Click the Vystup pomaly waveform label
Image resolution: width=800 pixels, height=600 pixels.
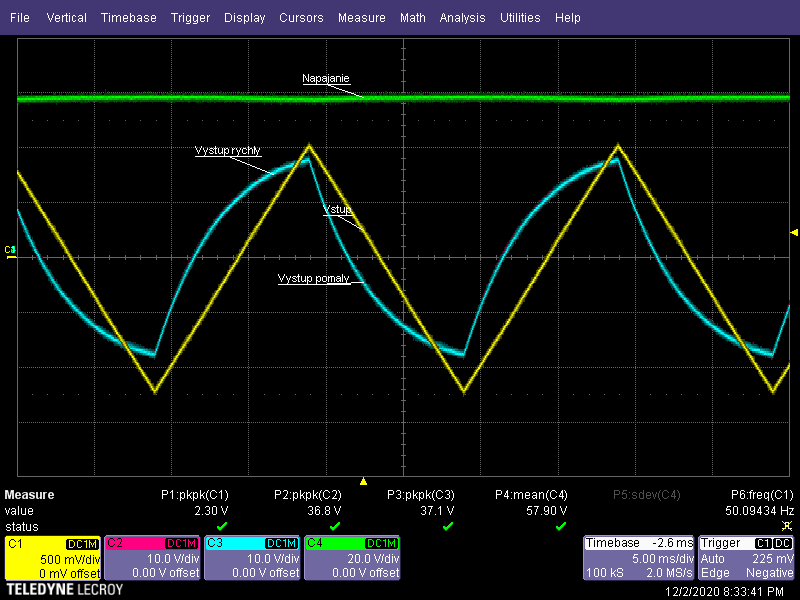tap(313, 279)
